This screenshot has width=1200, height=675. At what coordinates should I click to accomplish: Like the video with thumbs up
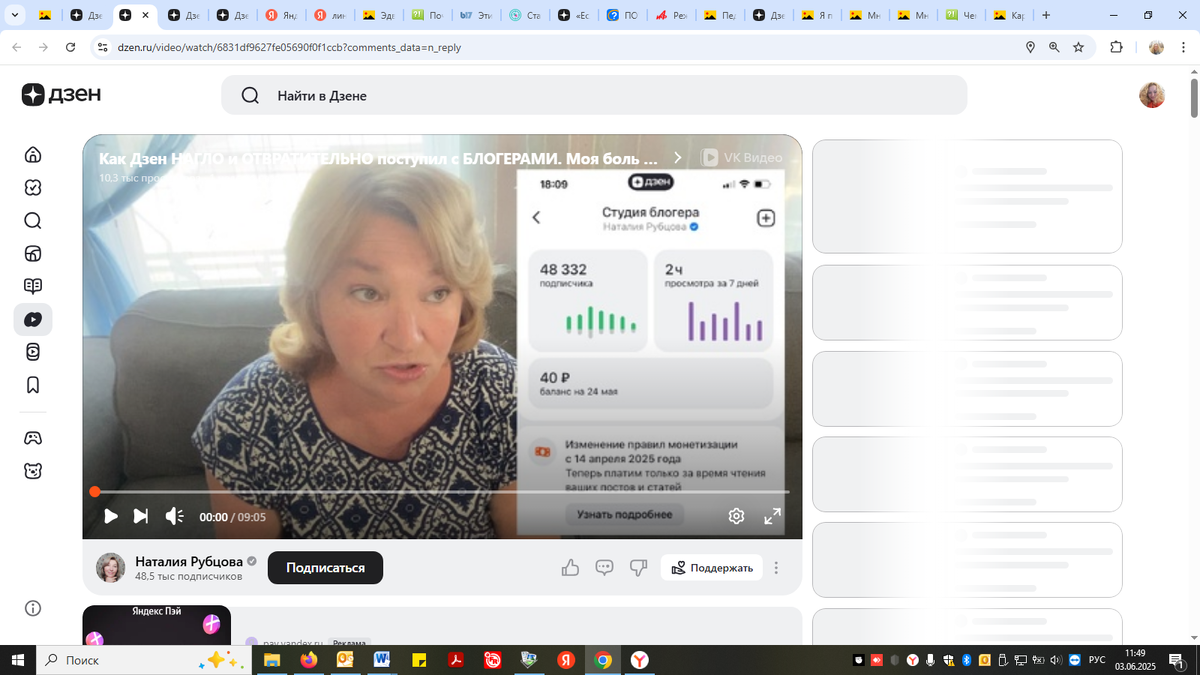[x=570, y=568]
